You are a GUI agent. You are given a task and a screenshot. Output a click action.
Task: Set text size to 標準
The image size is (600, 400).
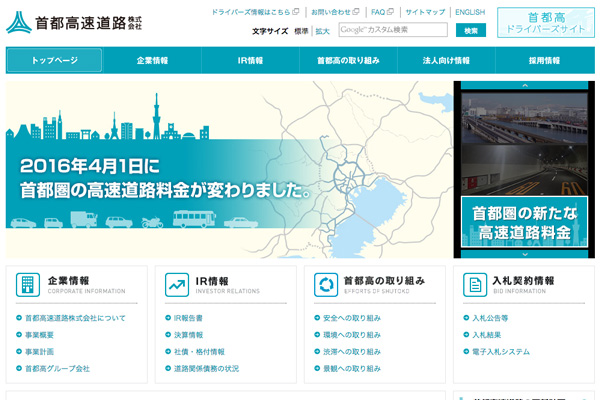tap(301, 31)
